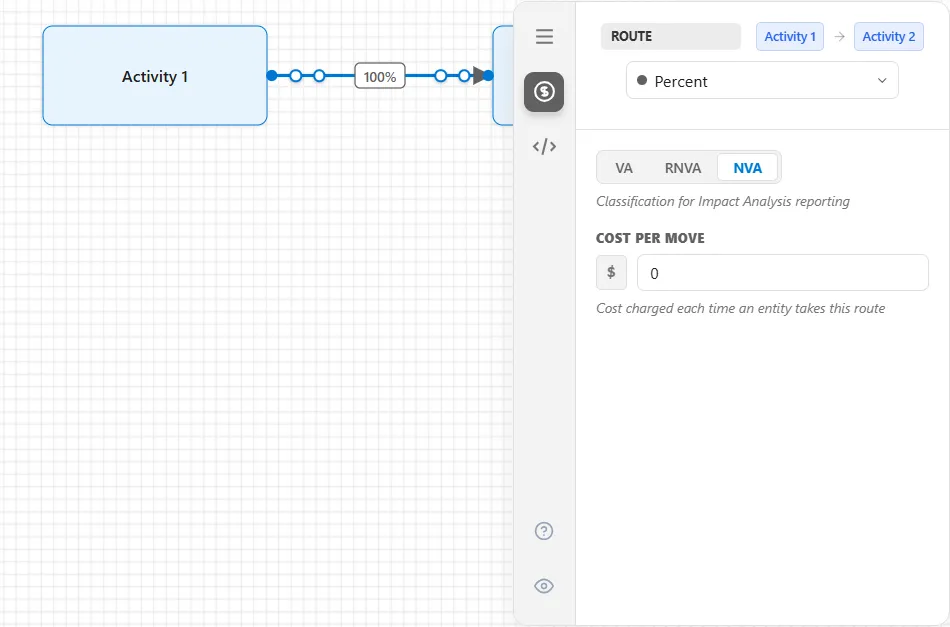Click the arrow between Activity 1 and Activity 2 chips
This screenshot has width=950, height=627.
click(x=839, y=36)
